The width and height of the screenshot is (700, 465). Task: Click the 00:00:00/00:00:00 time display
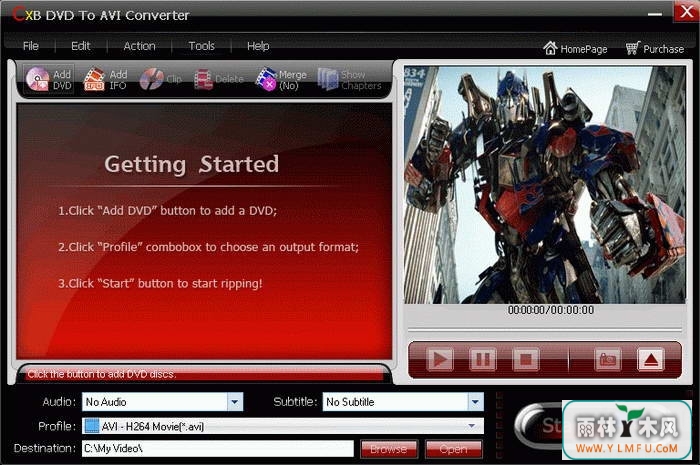point(550,310)
